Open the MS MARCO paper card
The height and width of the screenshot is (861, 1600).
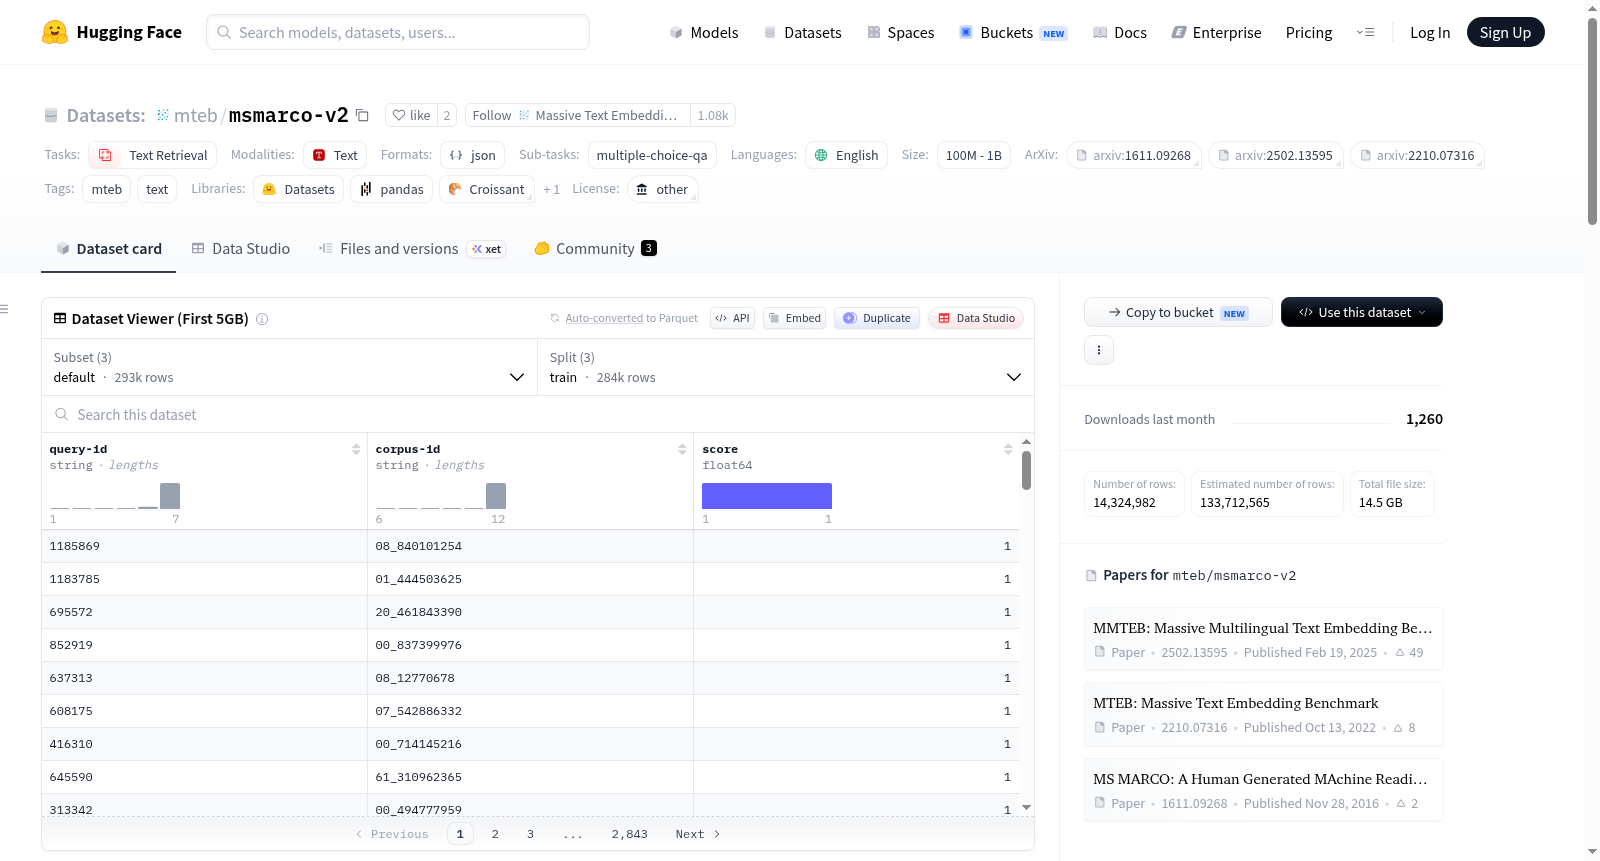[x=1263, y=790]
